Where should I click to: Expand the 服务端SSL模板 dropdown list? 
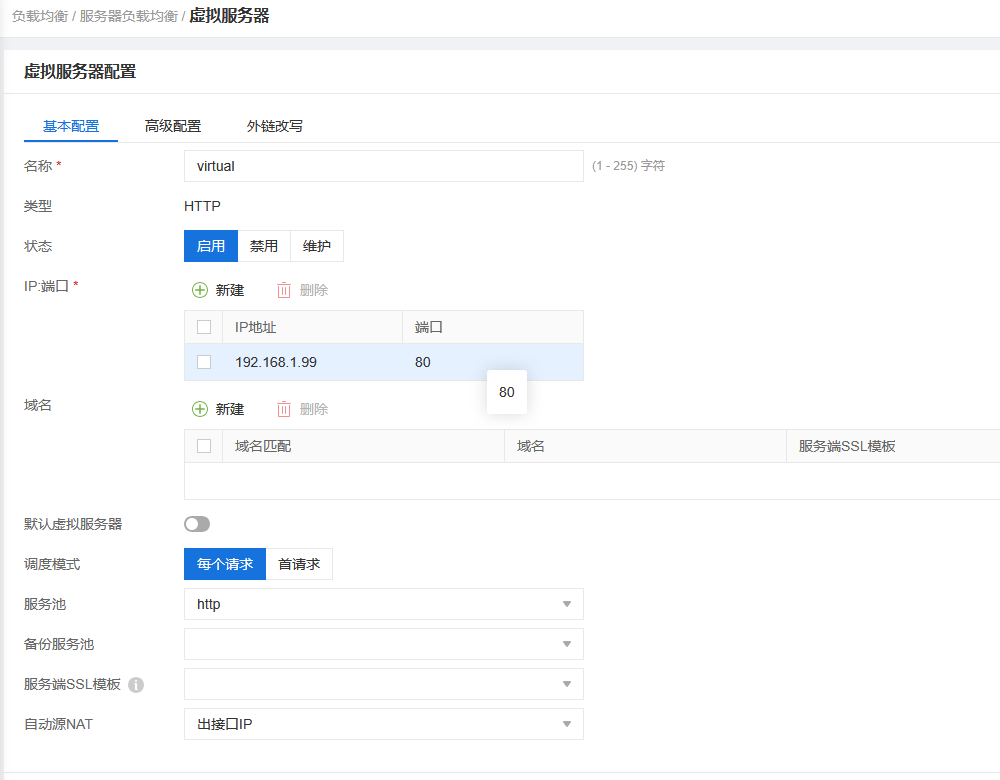pyautogui.click(x=383, y=684)
